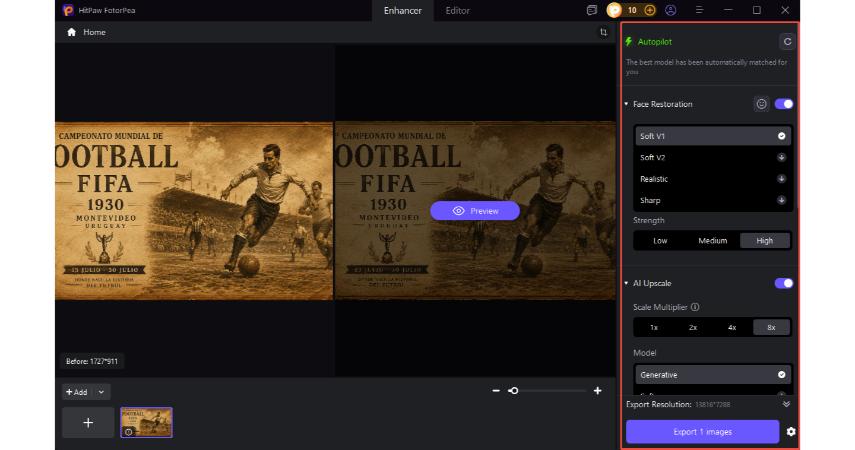The image size is (855, 450).
Task: Download the Realistic model
Action: pyautogui.click(x=781, y=178)
